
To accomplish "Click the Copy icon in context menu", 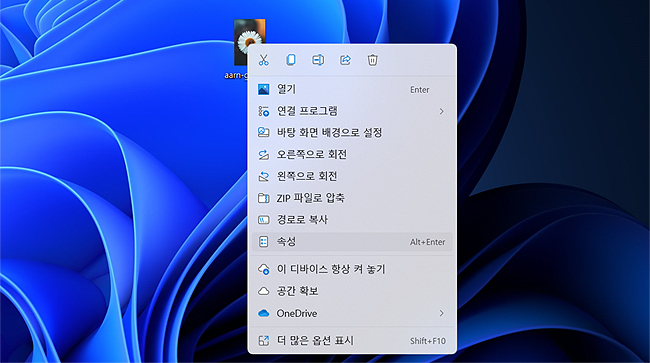I will (291, 60).
